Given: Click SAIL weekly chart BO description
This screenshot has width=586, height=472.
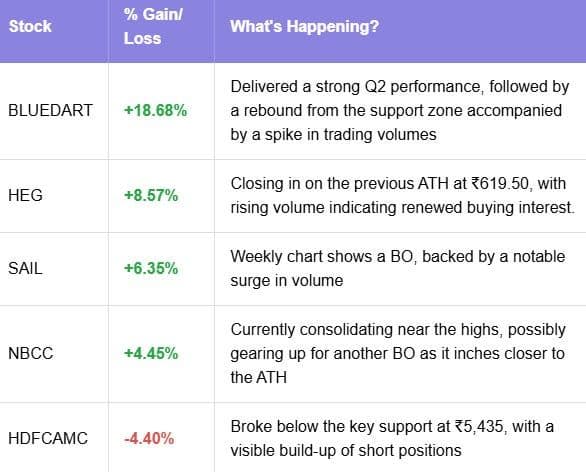Looking at the screenshot, I should click(x=398, y=269).
